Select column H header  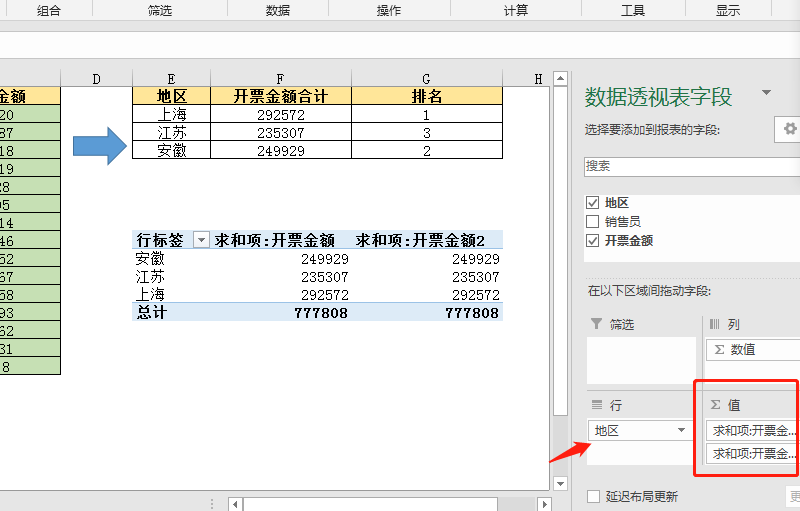click(538, 79)
